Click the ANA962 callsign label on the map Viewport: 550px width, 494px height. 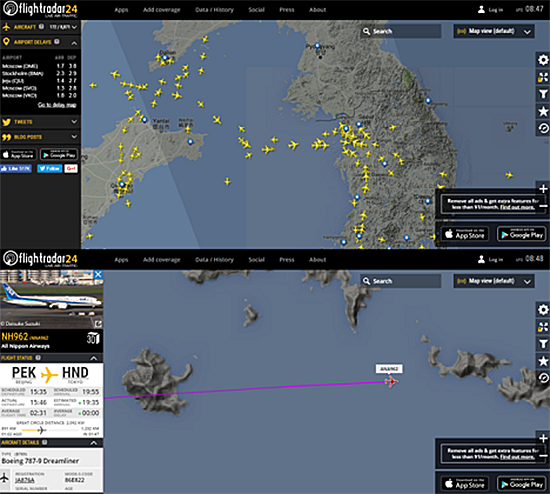(389, 369)
